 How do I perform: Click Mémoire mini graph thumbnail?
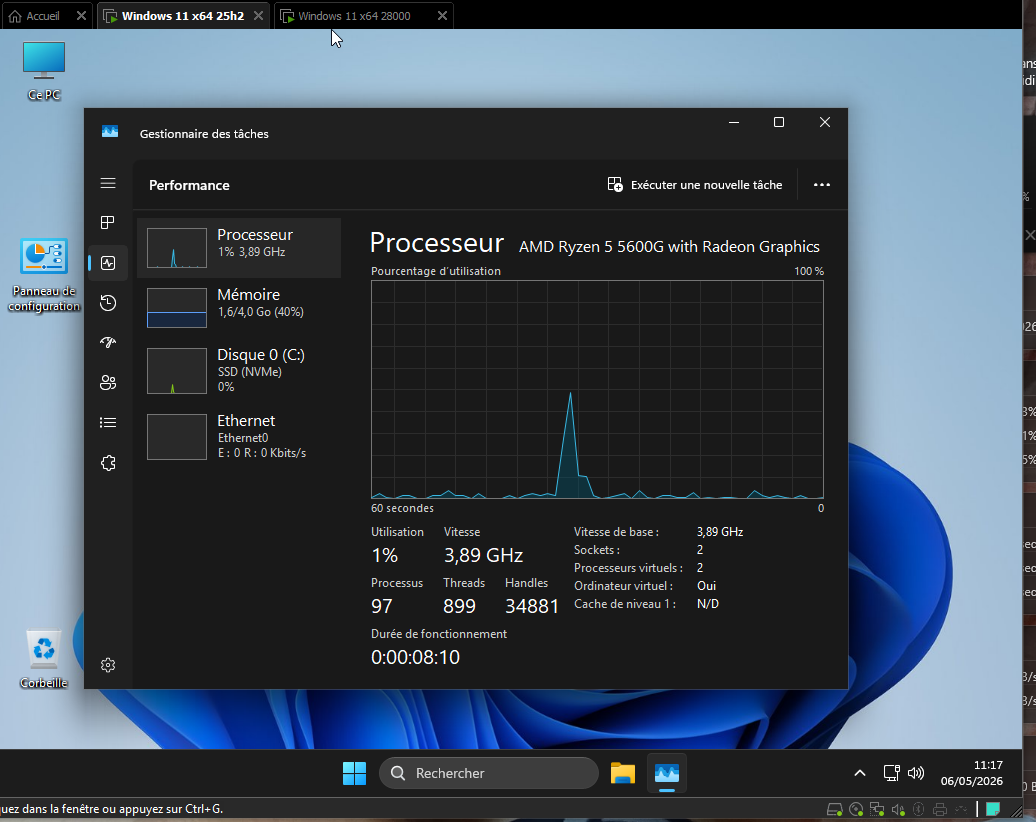pyautogui.click(x=176, y=308)
